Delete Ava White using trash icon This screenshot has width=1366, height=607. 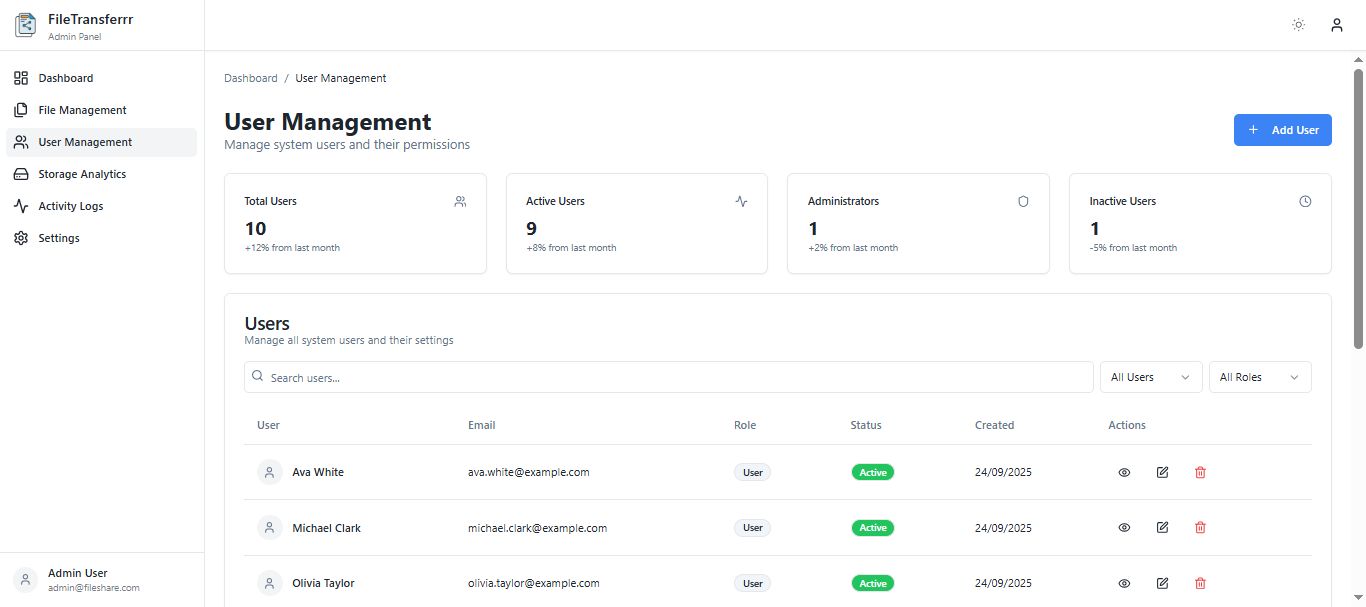[x=1200, y=472]
